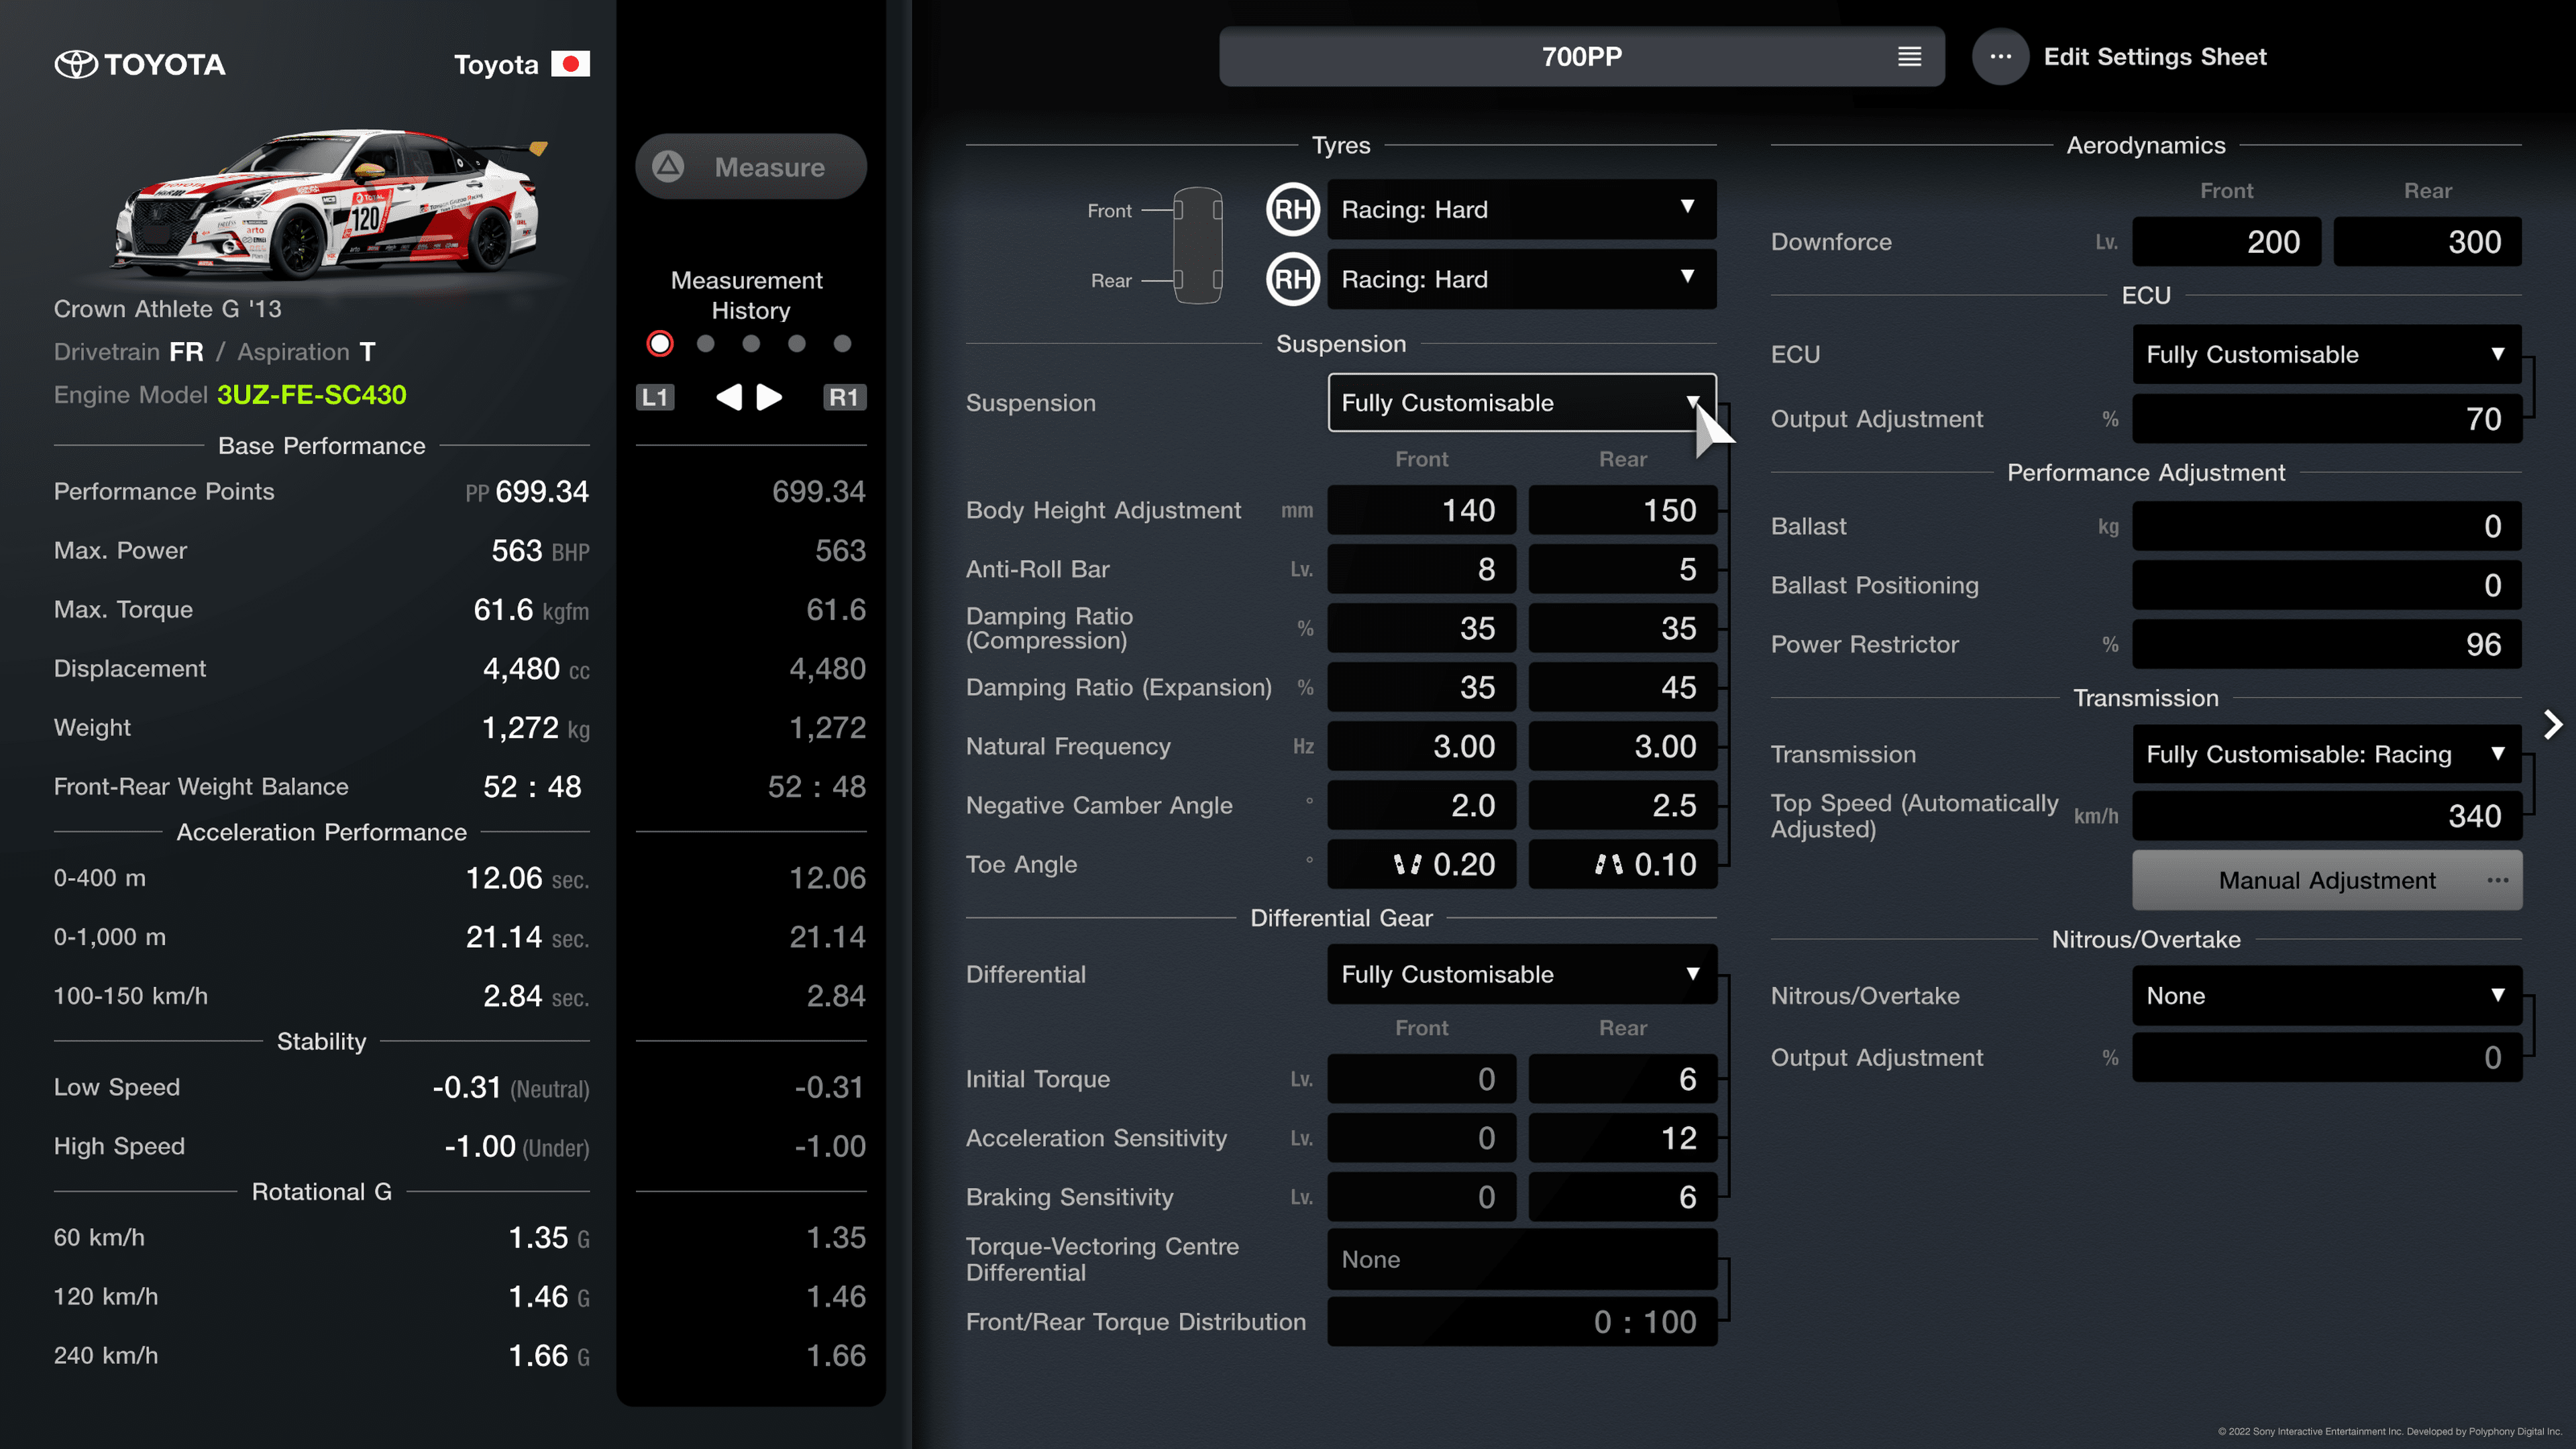Click the hamburger menu icon on 700PP bar
2576x1449 pixels.
point(1909,56)
